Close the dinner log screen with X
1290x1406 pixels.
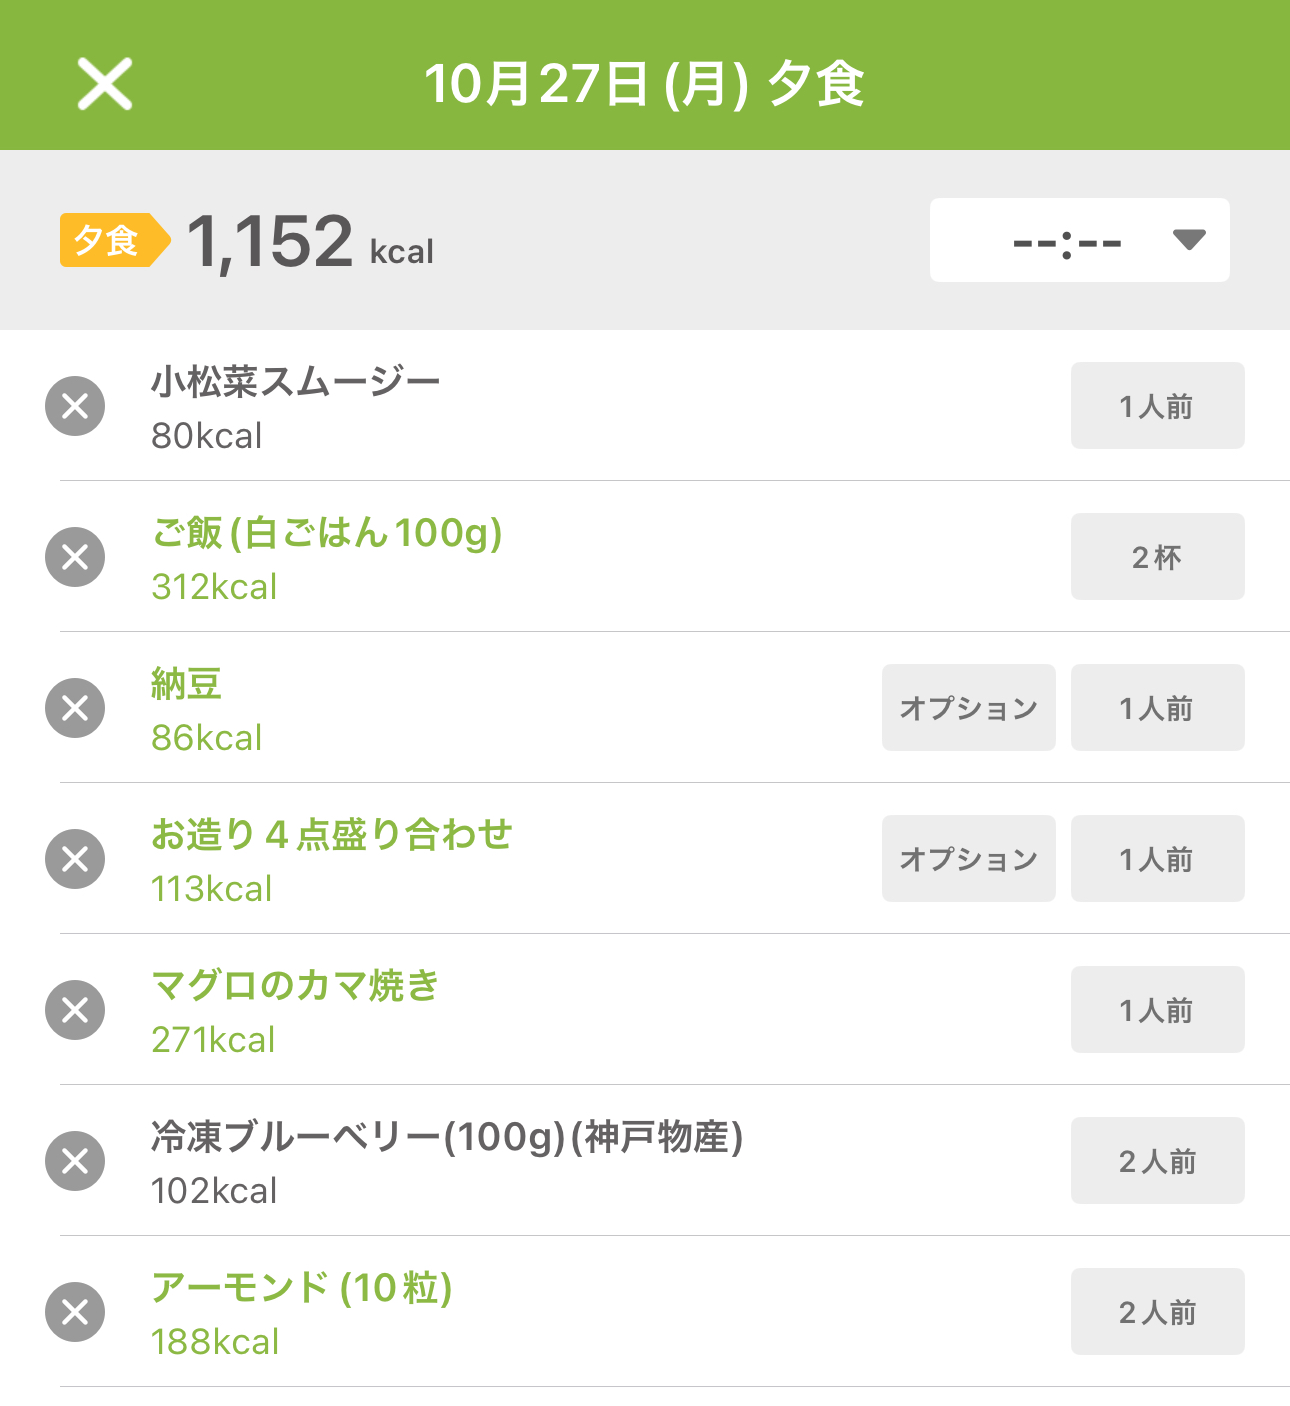click(x=105, y=83)
